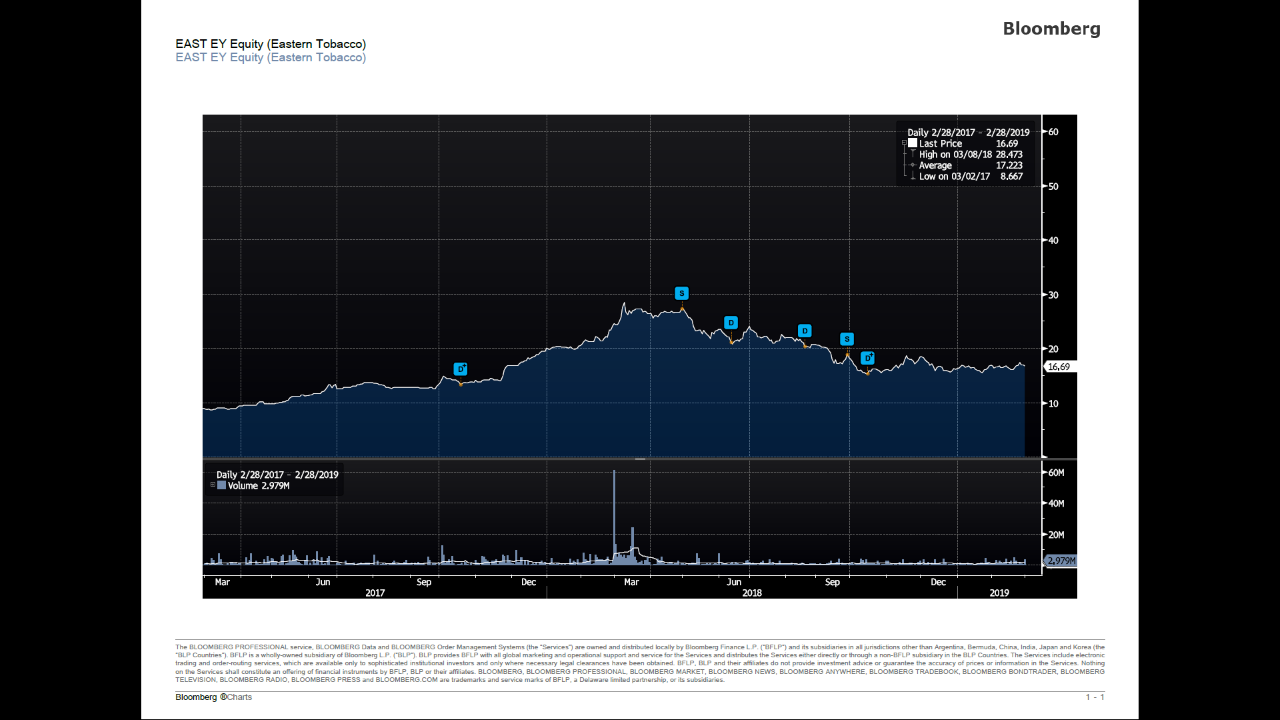
Task: Click the Average marker icon in the legend
Action: pos(911,166)
